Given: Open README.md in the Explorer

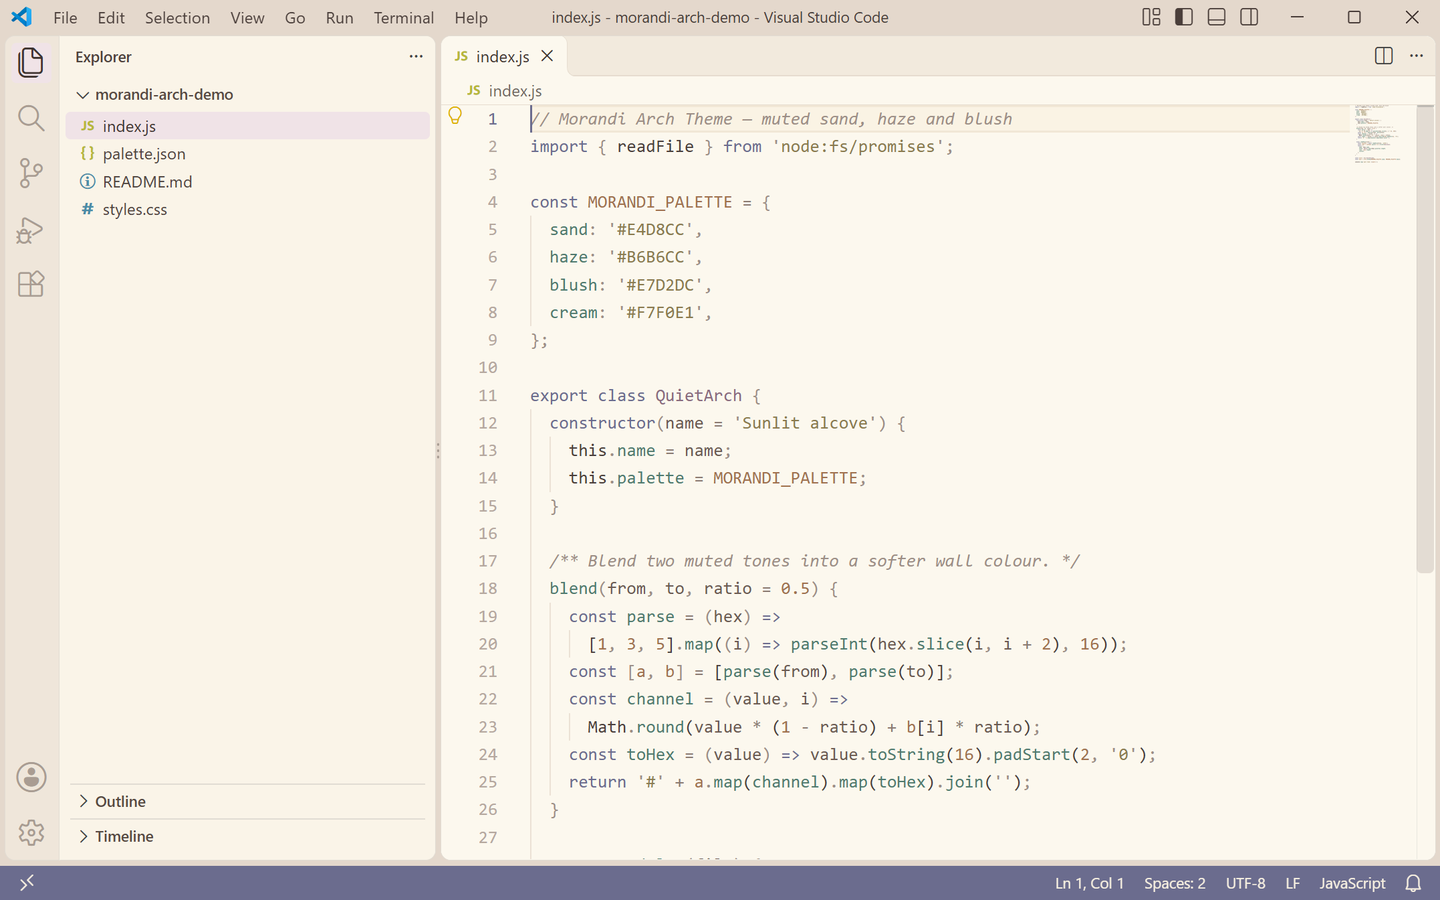Looking at the screenshot, I should click(x=248, y=182).
